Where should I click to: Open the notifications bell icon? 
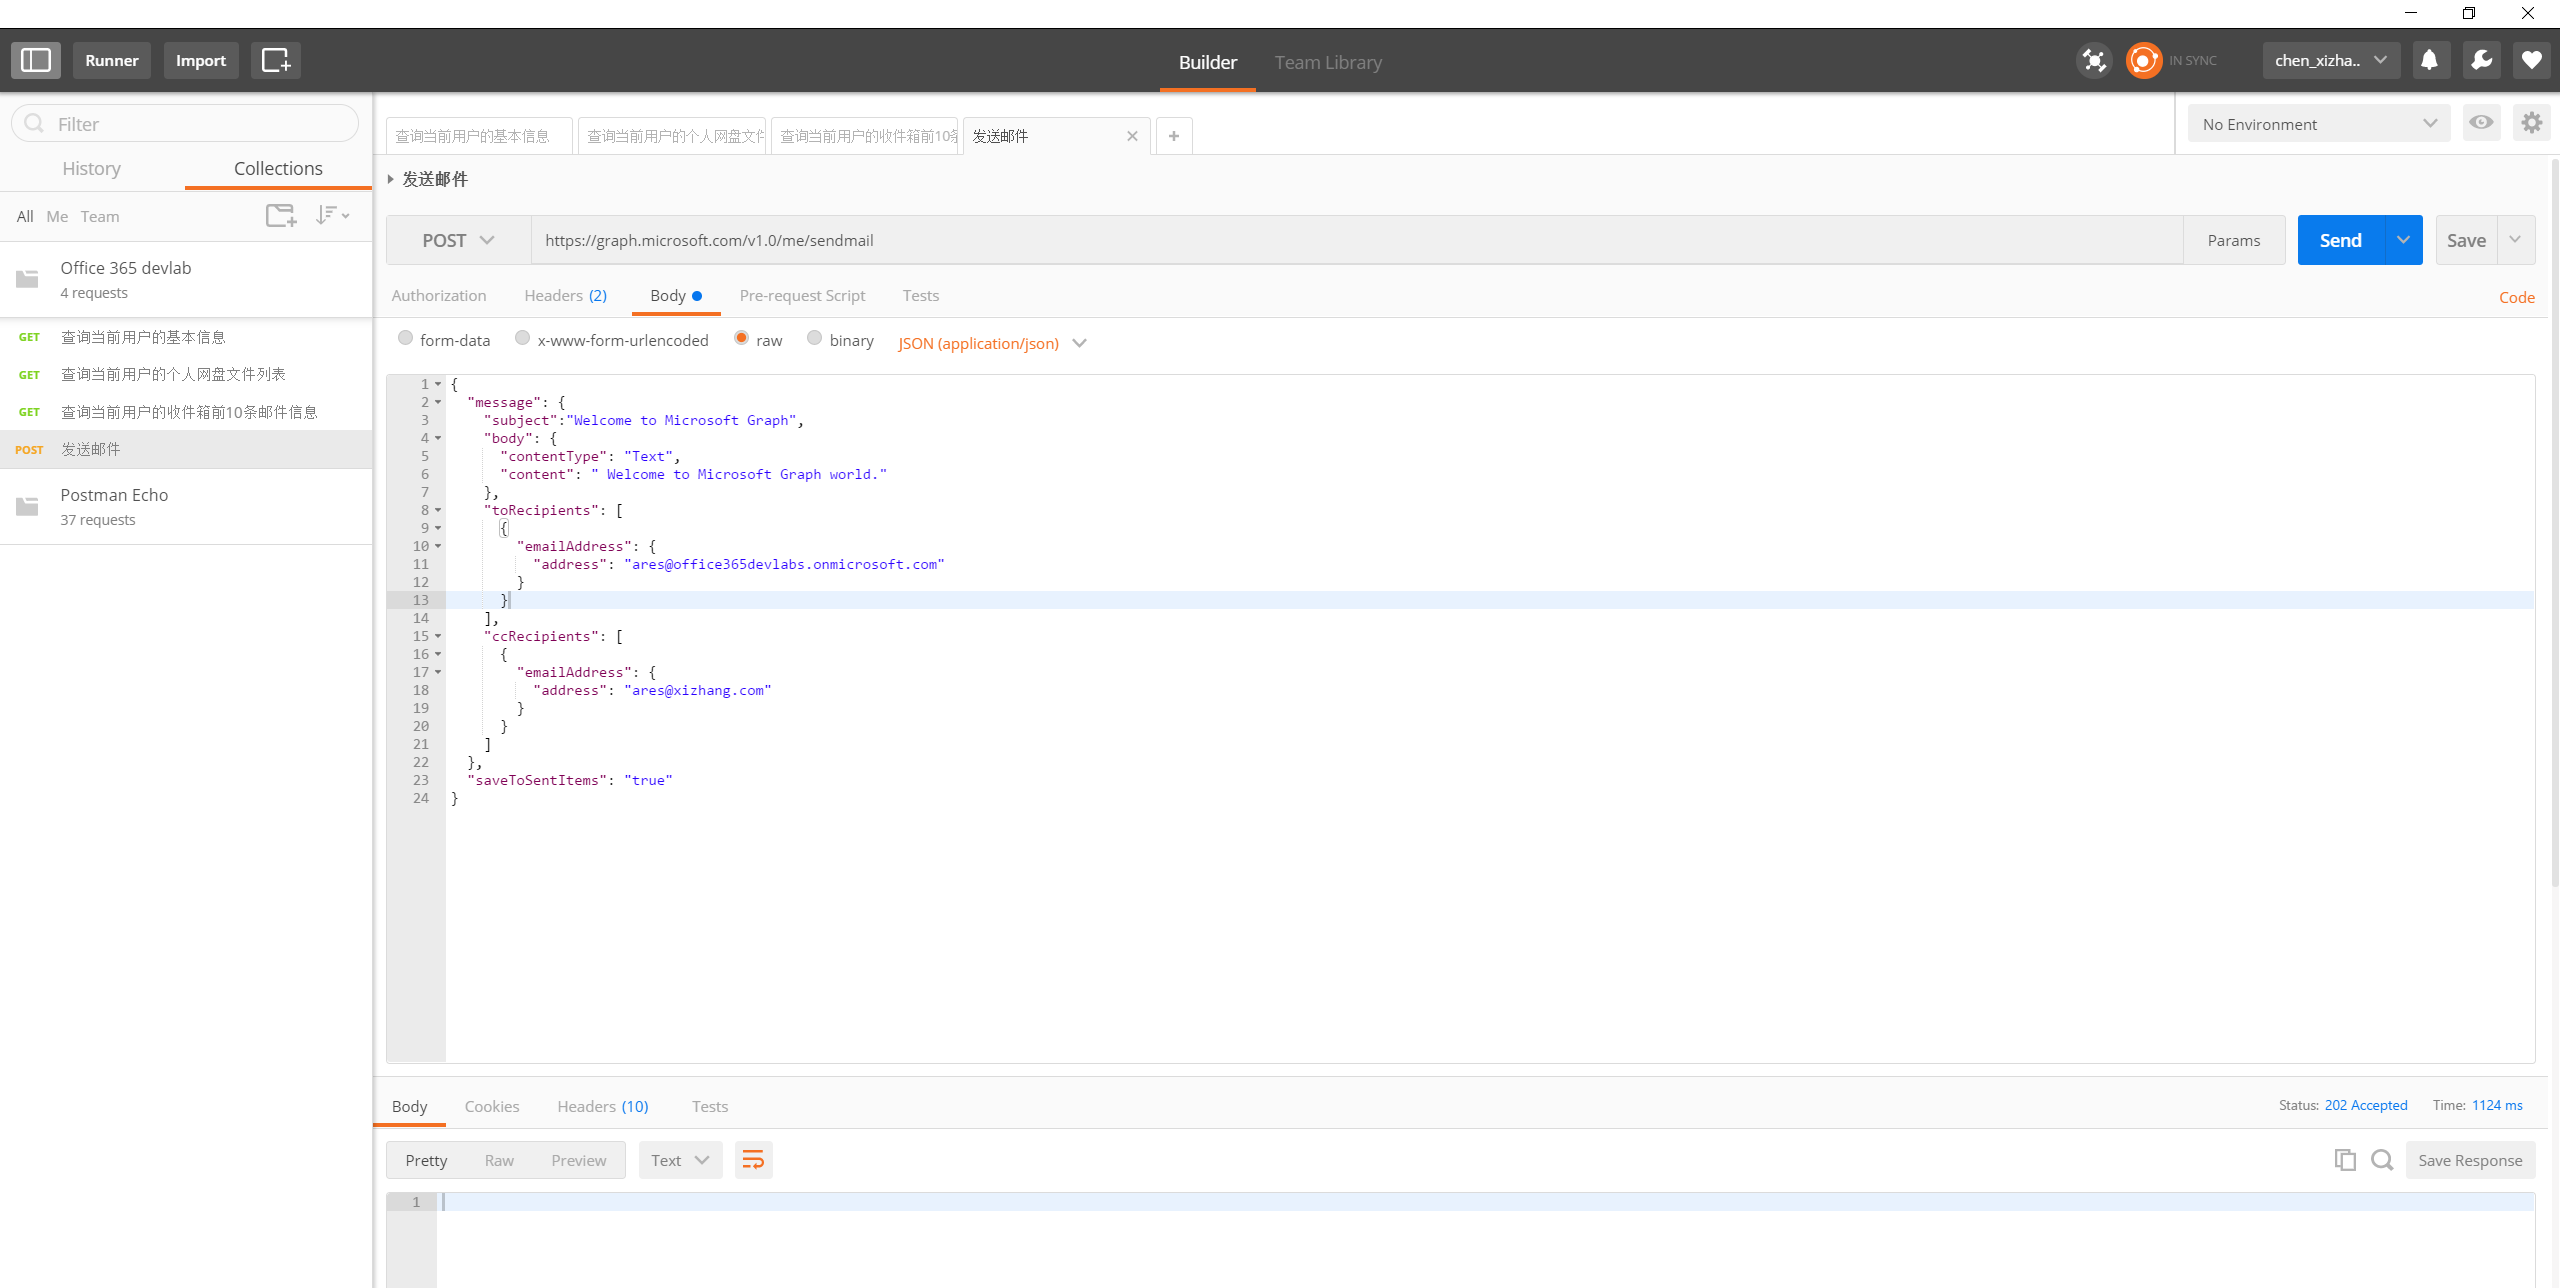coord(2429,60)
